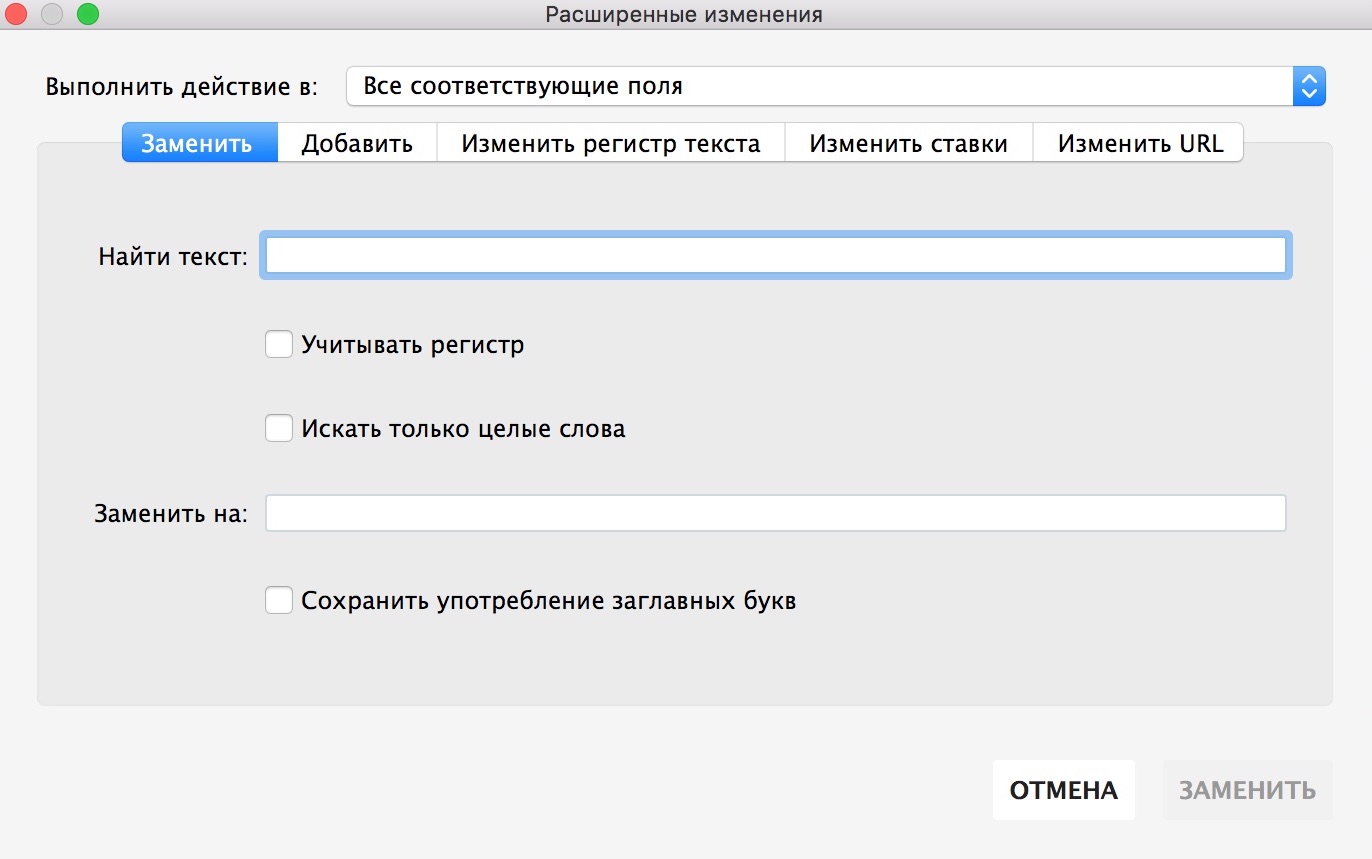The height and width of the screenshot is (859, 1372).
Task: Click inside the Найти текст field
Action: 775,255
